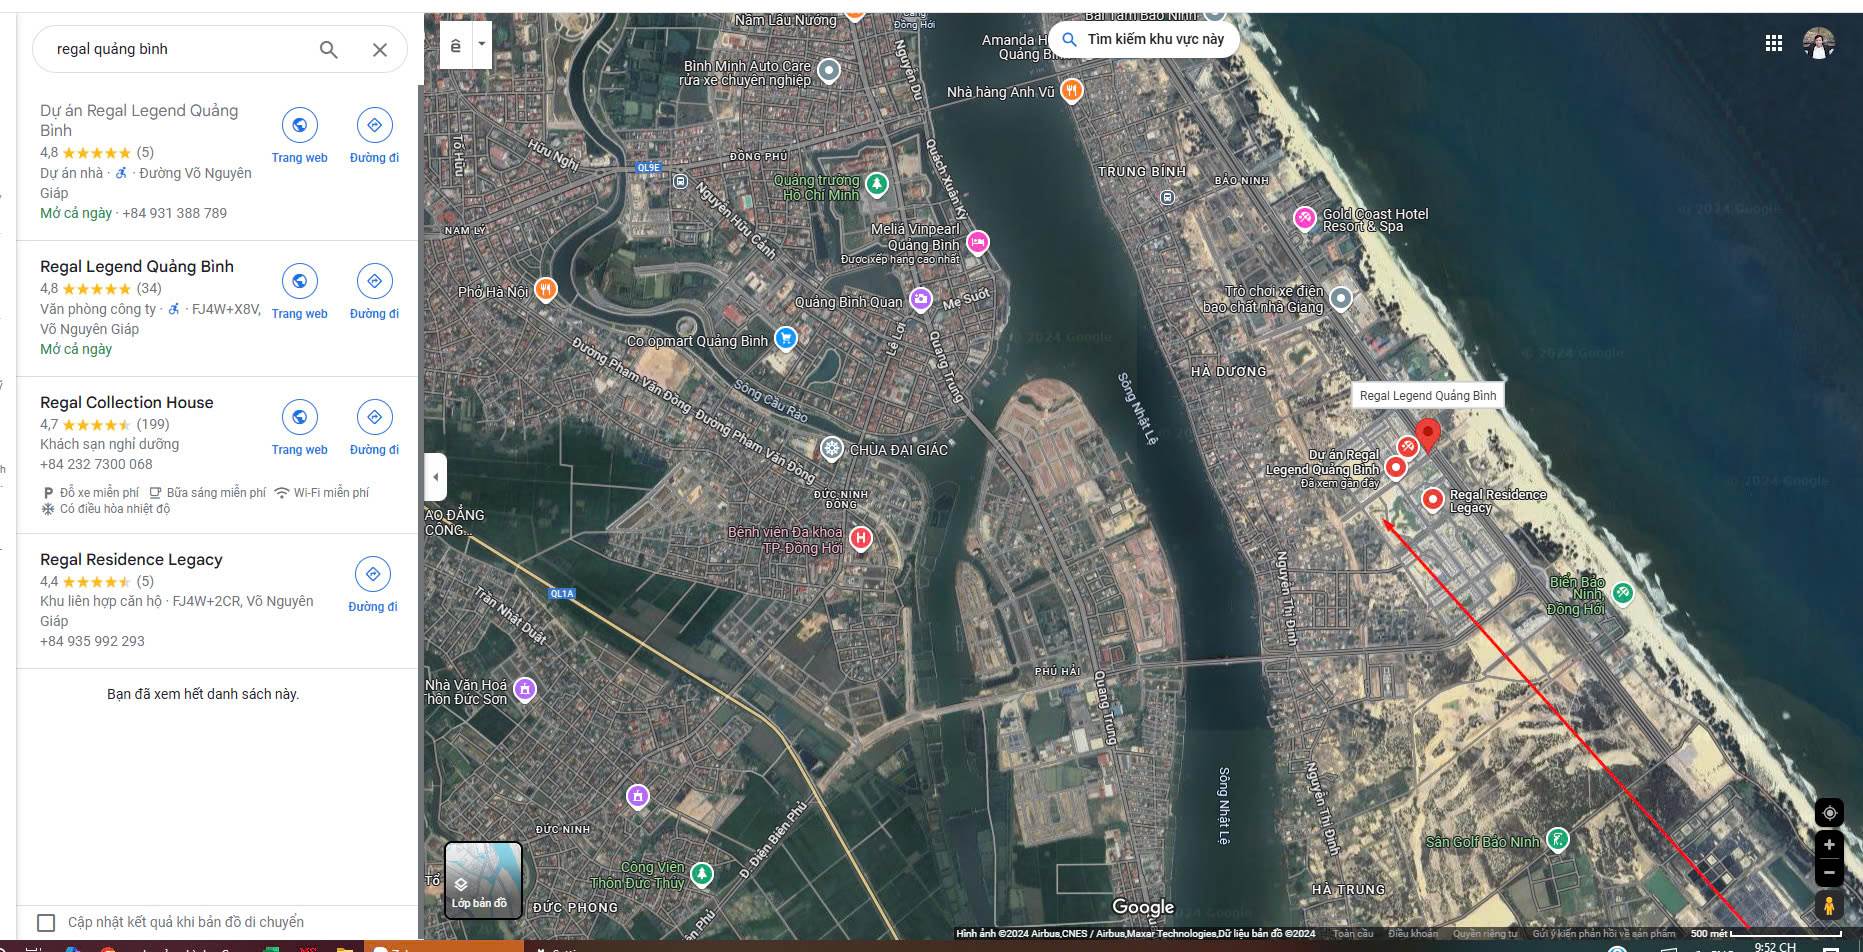Switch map type via Lớp bản đồ thumbnail
Screen dimensions: 1863x952
pos(483,879)
